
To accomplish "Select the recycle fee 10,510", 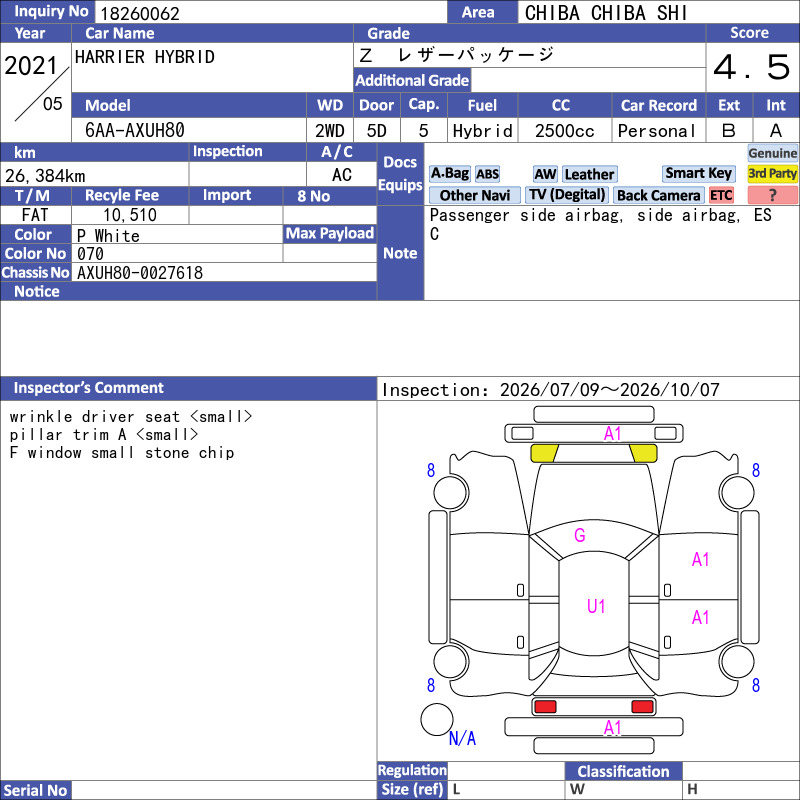I will (130, 215).
